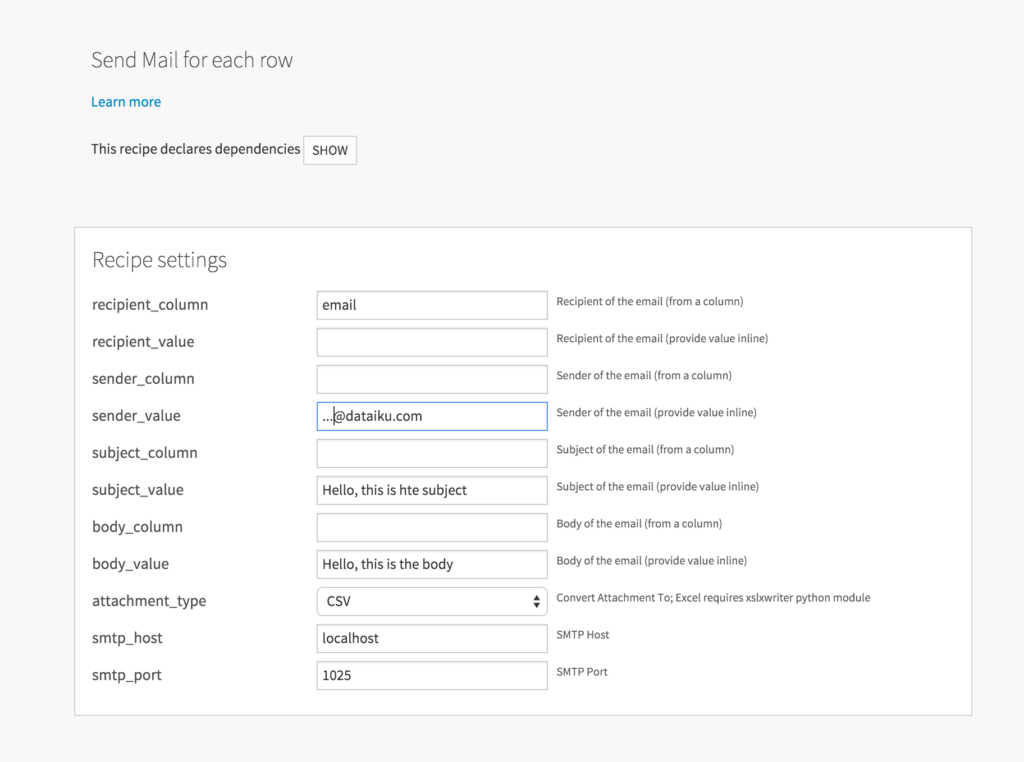Click the smtp_host field containing localhost
This screenshot has height=762, width=1024.
(431, 638)
